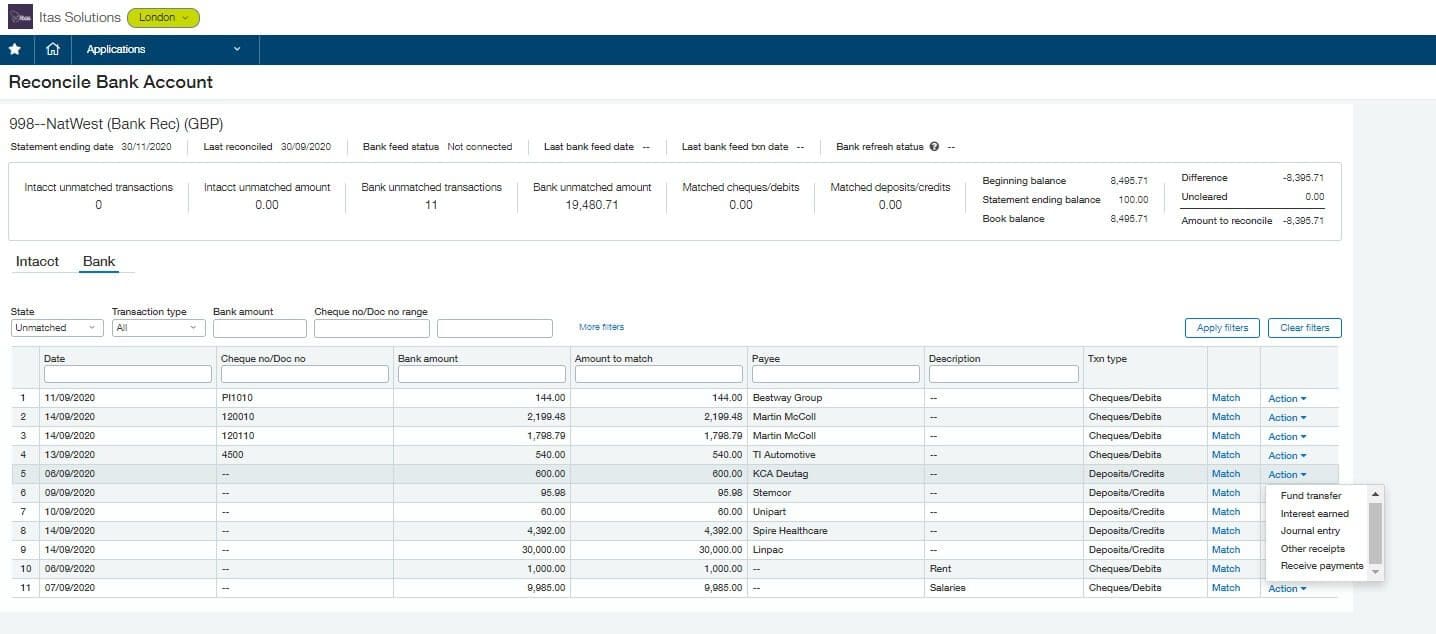Image resolution: width=1436 pixels, height=634 pixels.
Task: Click the 4500 cheque number cell
Action: (232, 455)
